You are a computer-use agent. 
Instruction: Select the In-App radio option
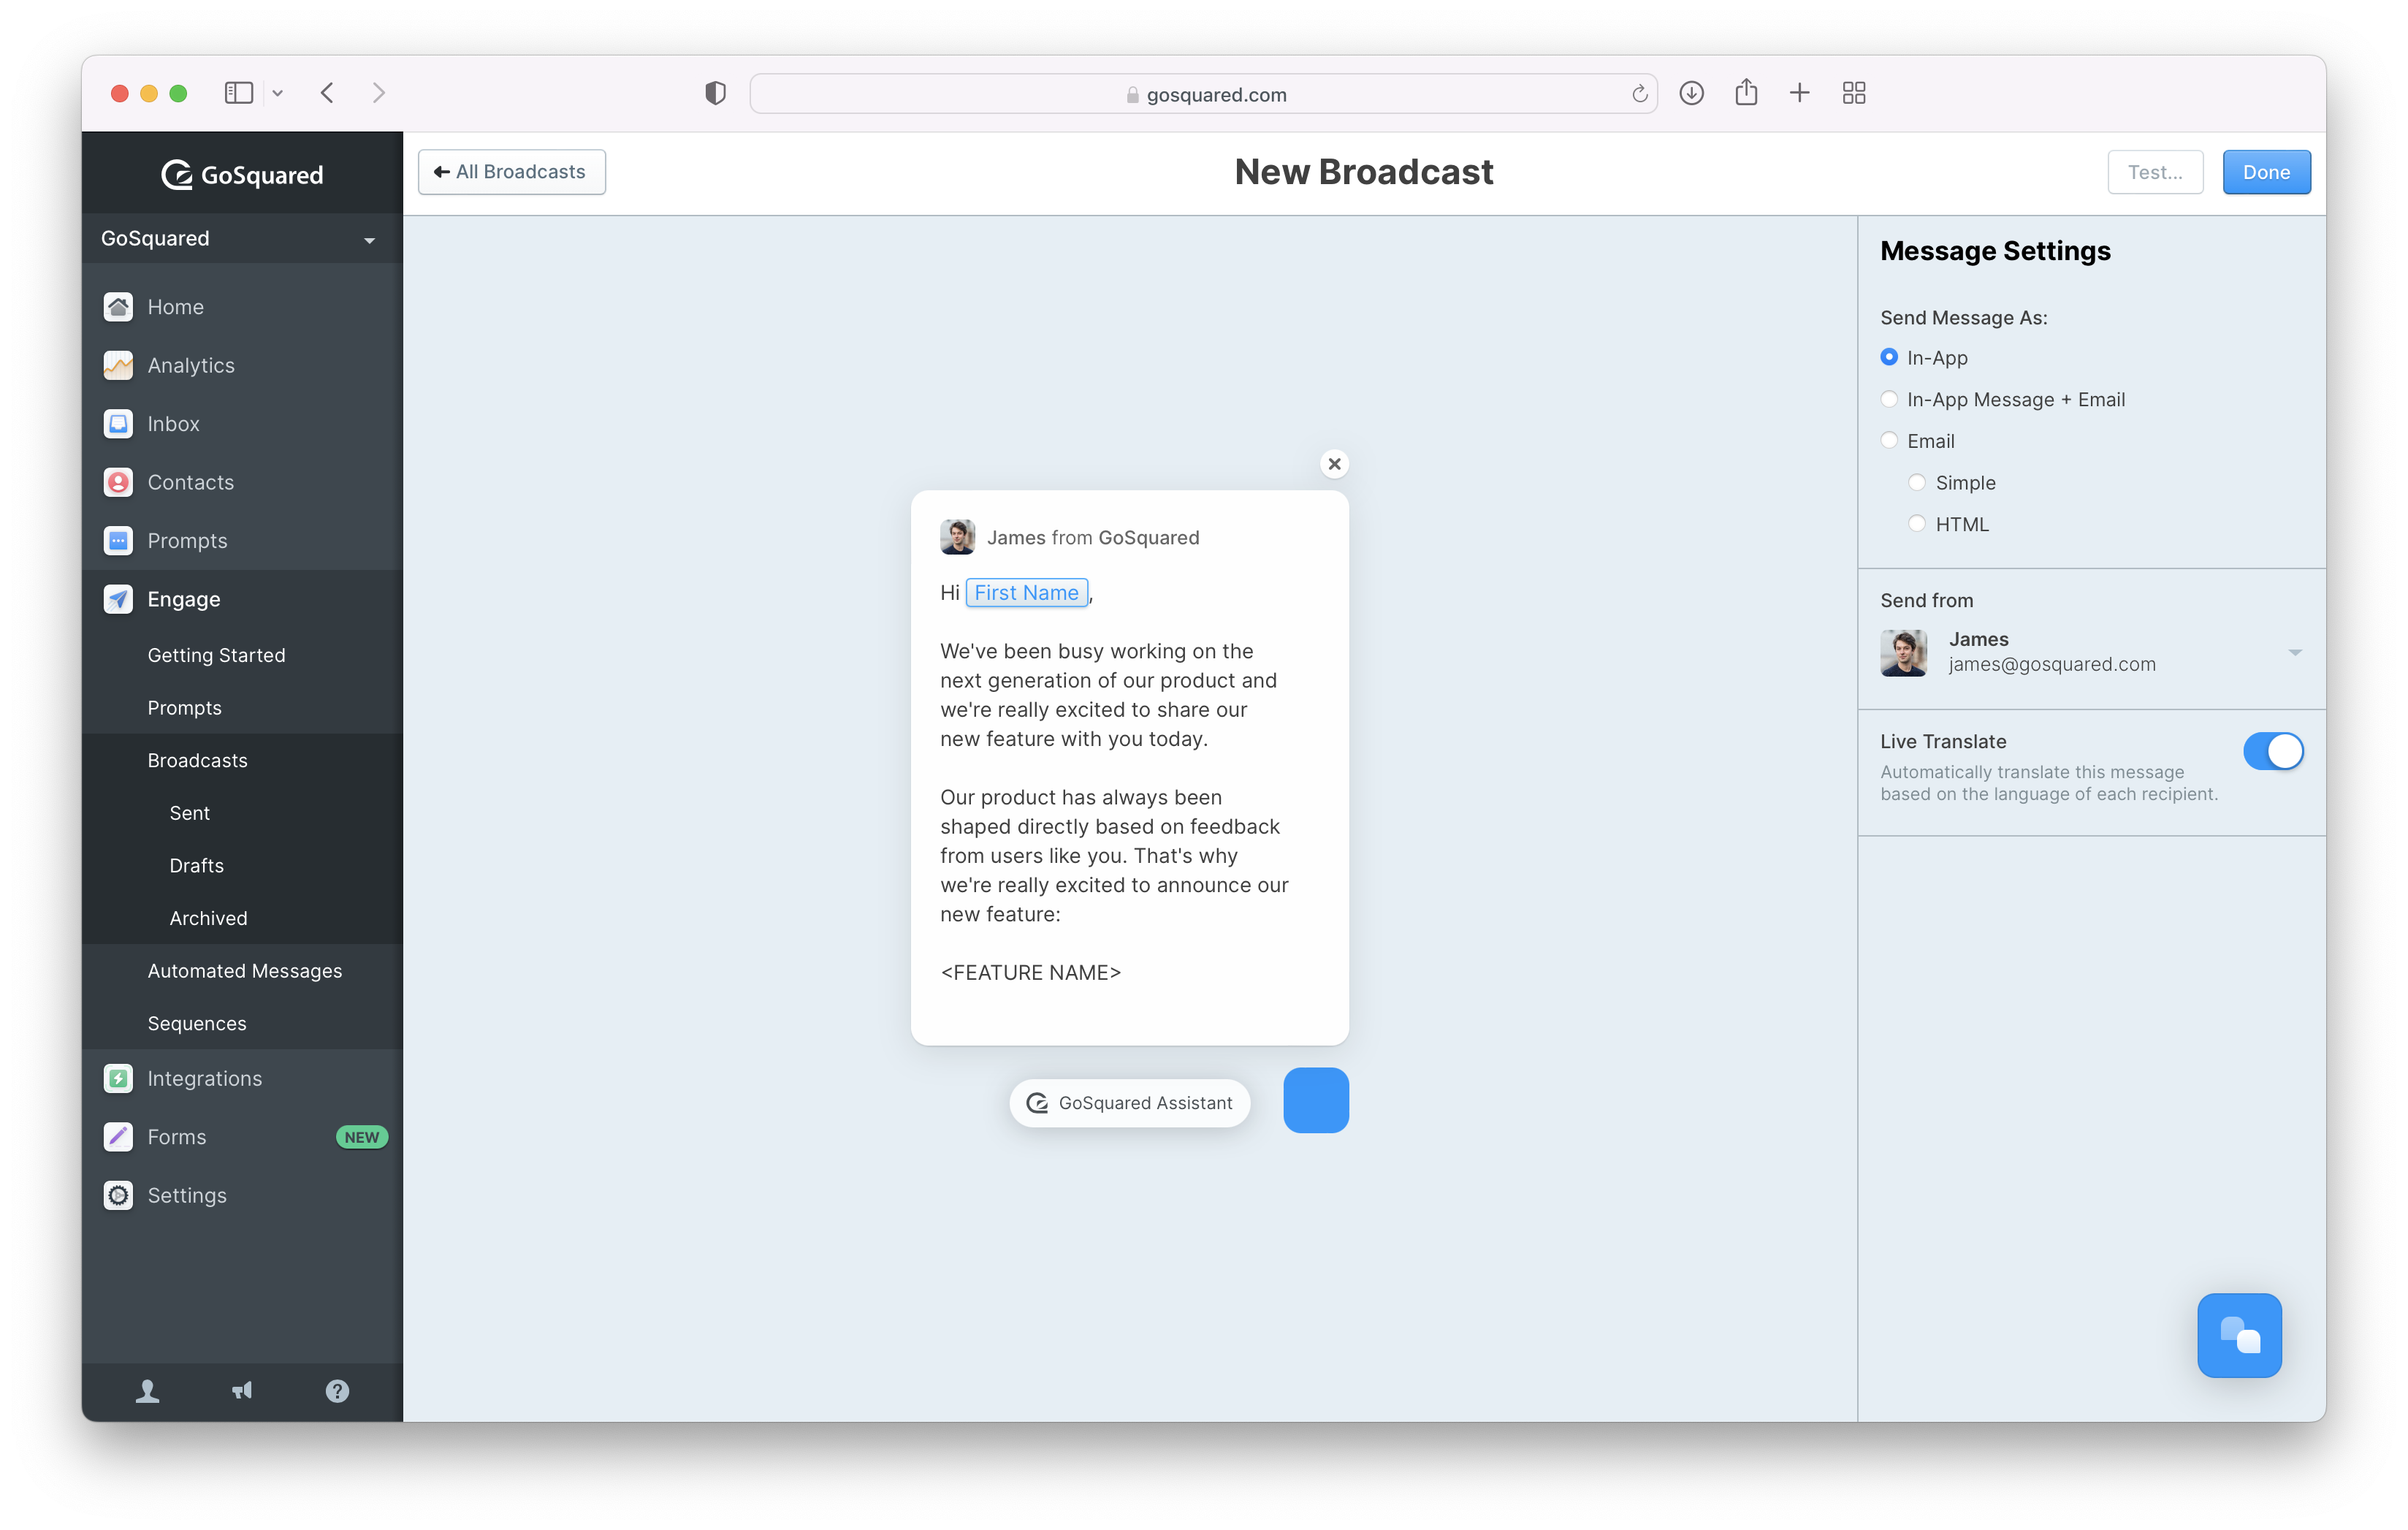point(1889,357)
